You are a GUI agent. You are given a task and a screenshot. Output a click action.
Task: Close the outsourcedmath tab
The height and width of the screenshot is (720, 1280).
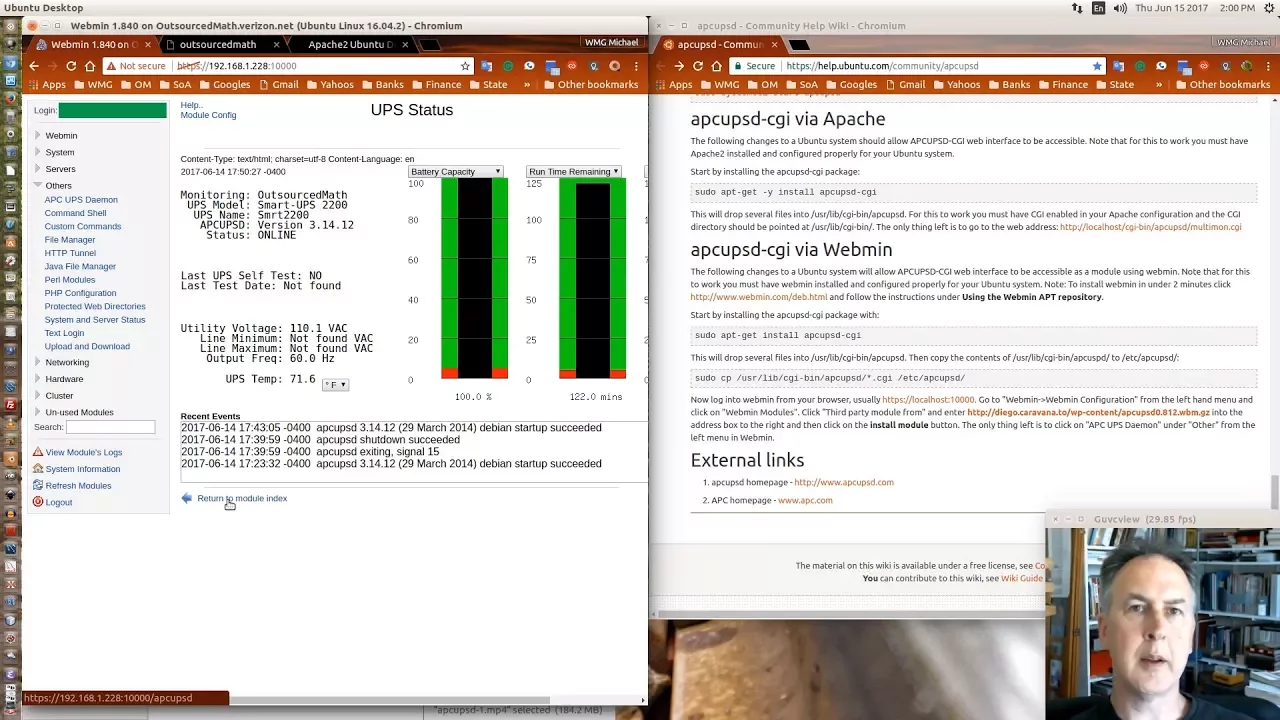click(275, 45)
